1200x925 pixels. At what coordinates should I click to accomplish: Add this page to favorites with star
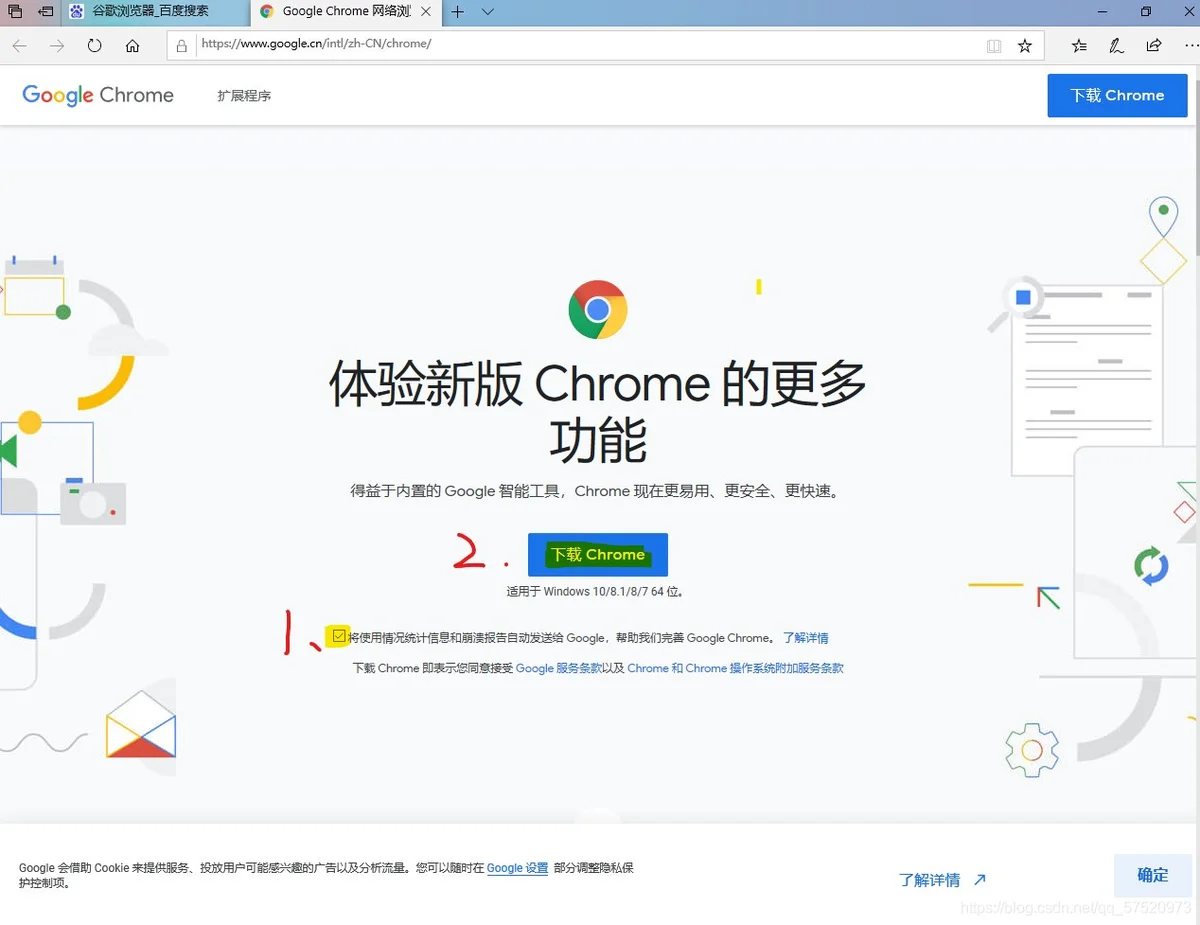[x=1025, y=46]
